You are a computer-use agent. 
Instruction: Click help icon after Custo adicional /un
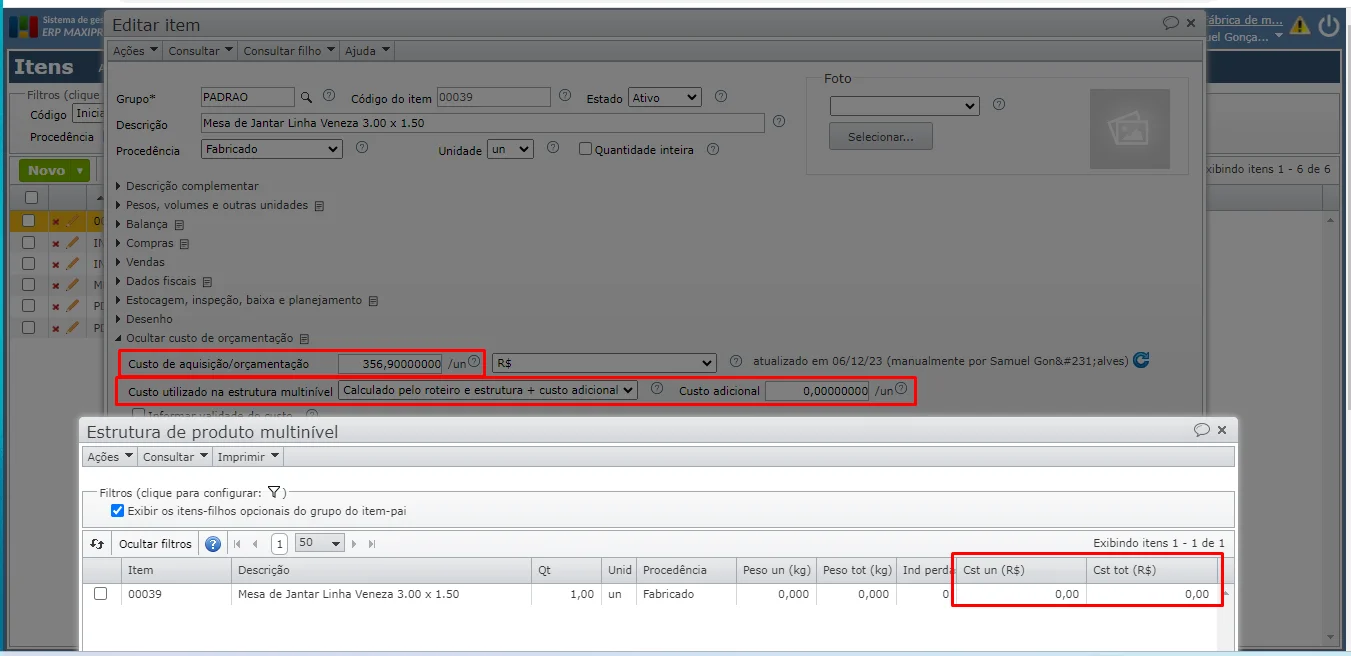point(901,388)
